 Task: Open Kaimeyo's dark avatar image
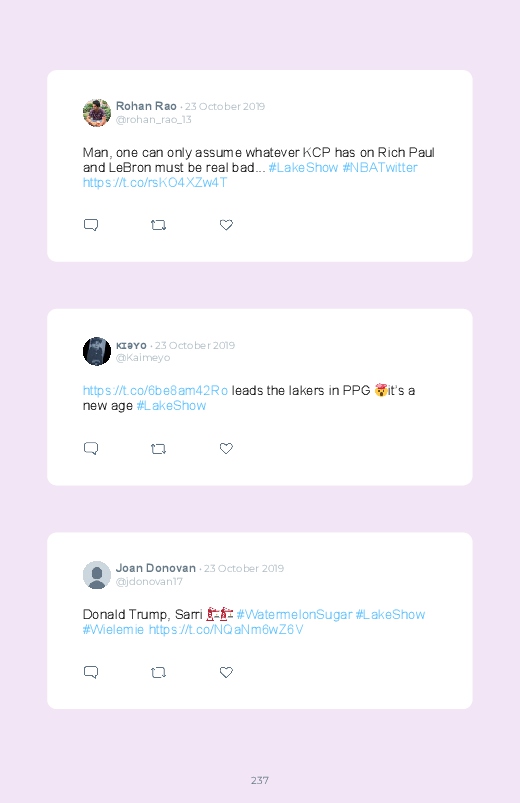(97, 351)
